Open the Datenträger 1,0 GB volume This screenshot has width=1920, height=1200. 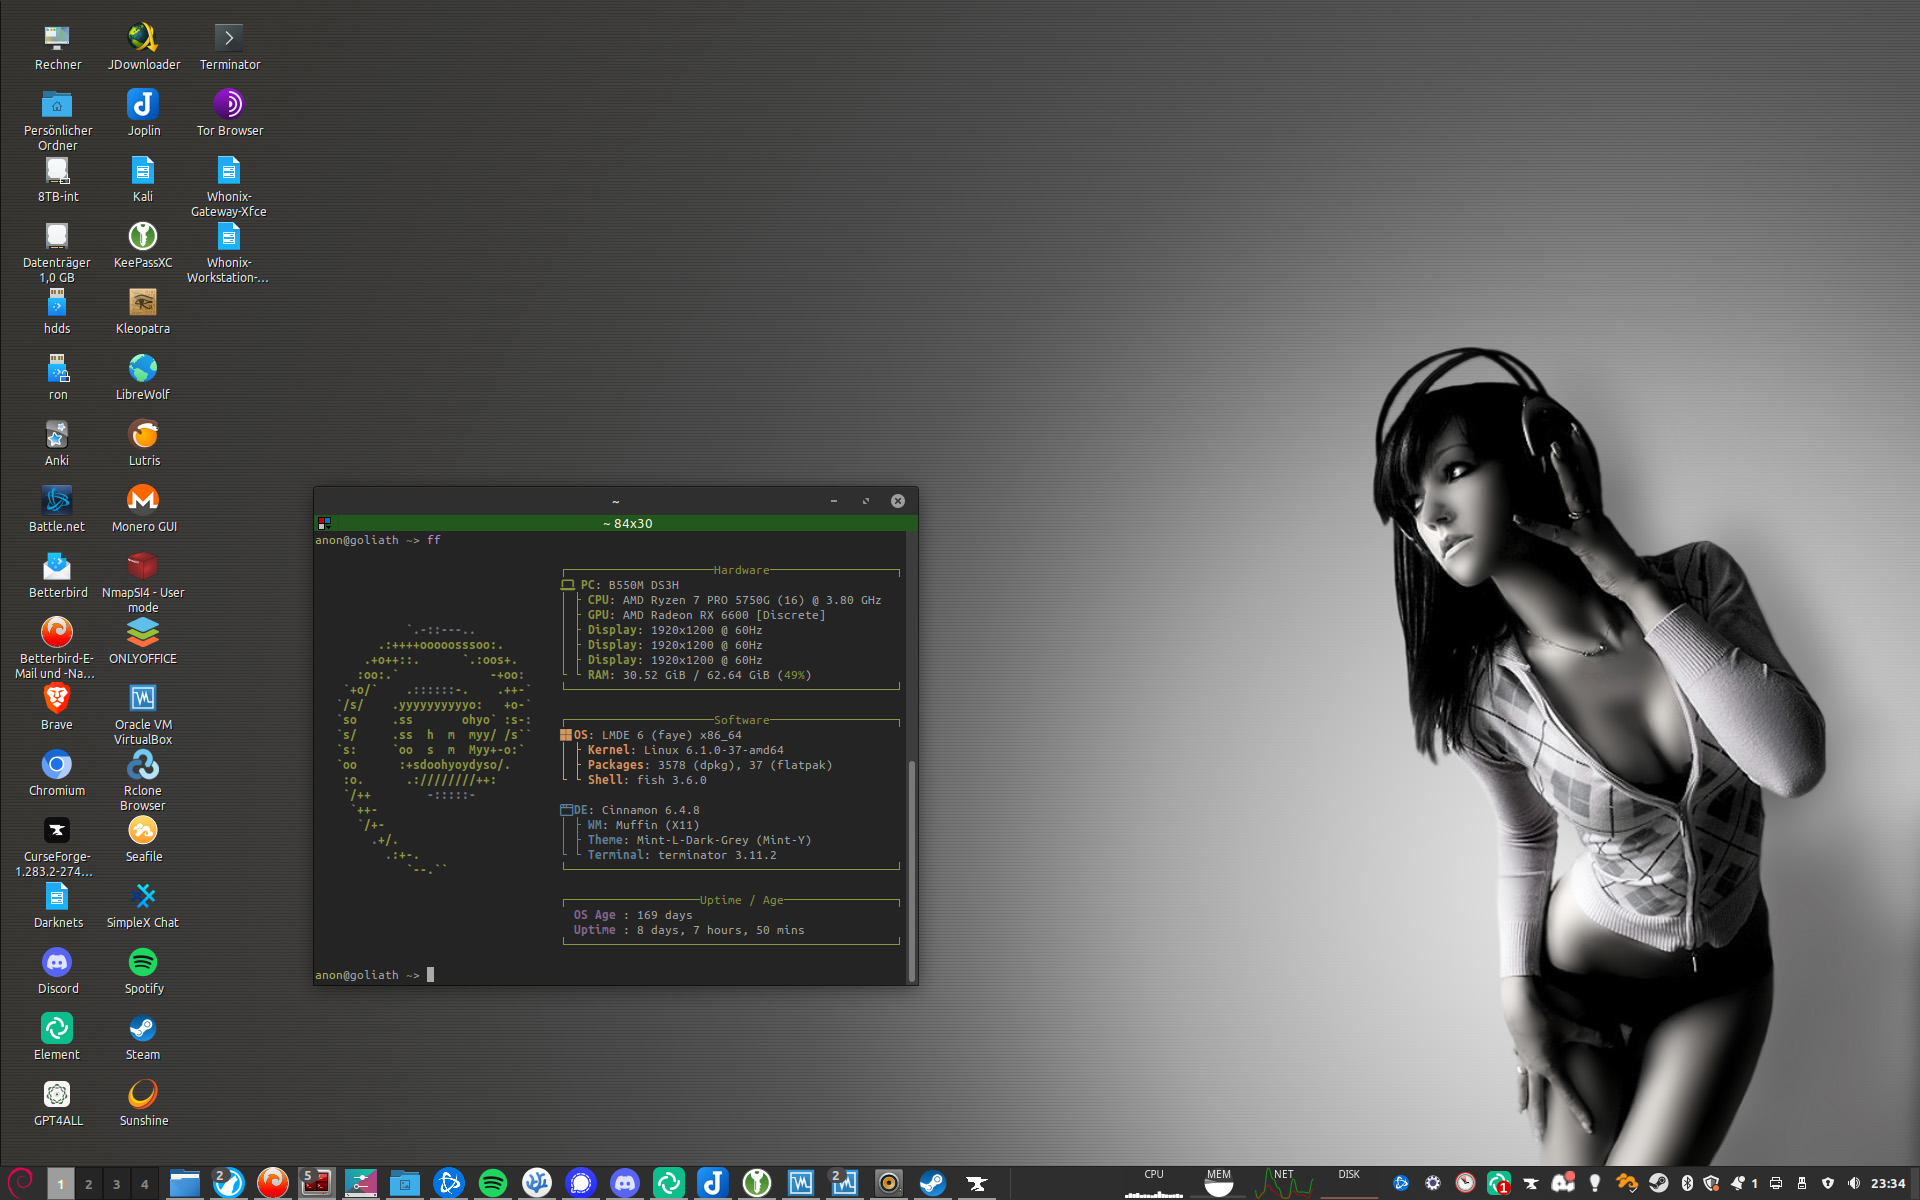pos(57,253)
